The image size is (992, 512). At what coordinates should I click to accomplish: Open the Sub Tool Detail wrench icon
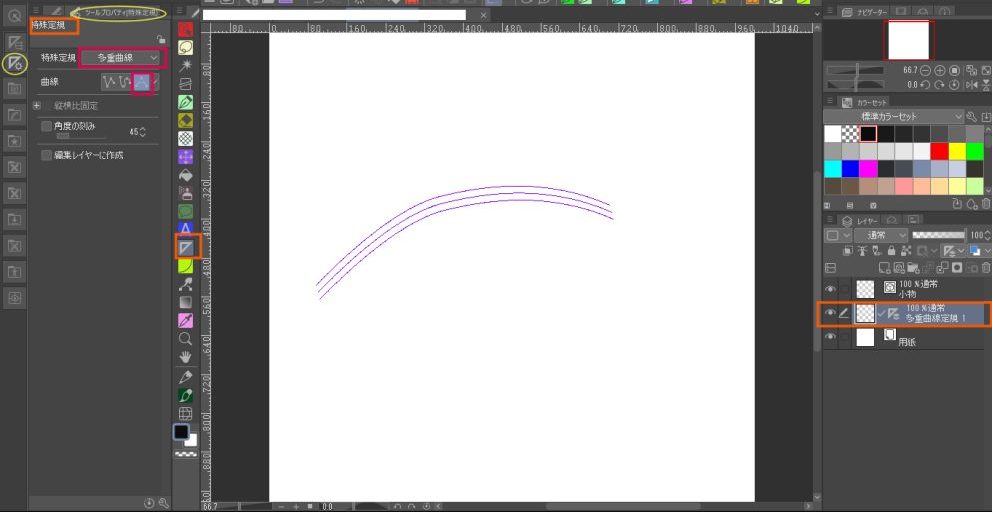click(x=164, y=503)
